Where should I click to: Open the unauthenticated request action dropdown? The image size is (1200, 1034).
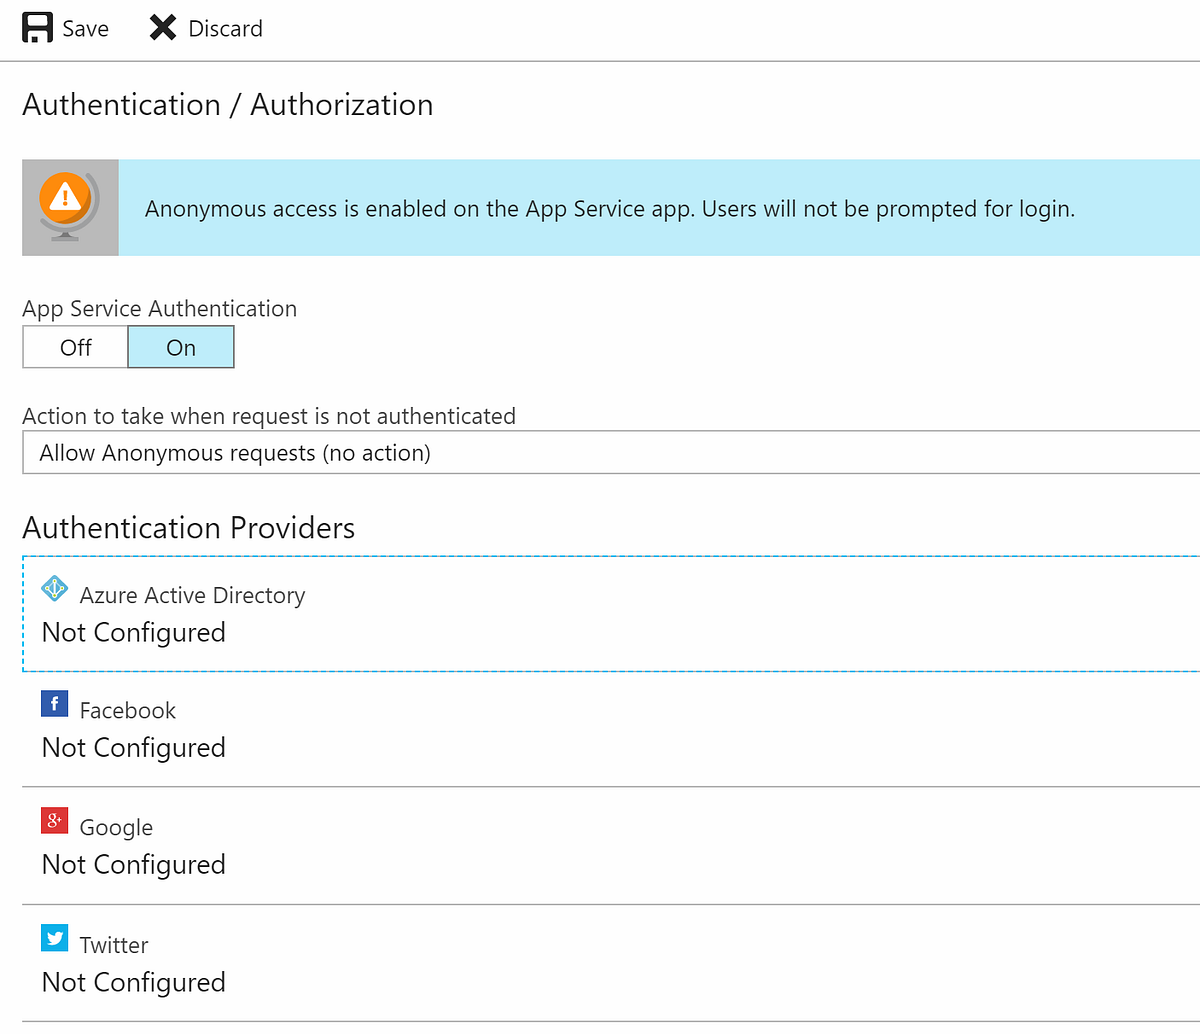point(600,452)
